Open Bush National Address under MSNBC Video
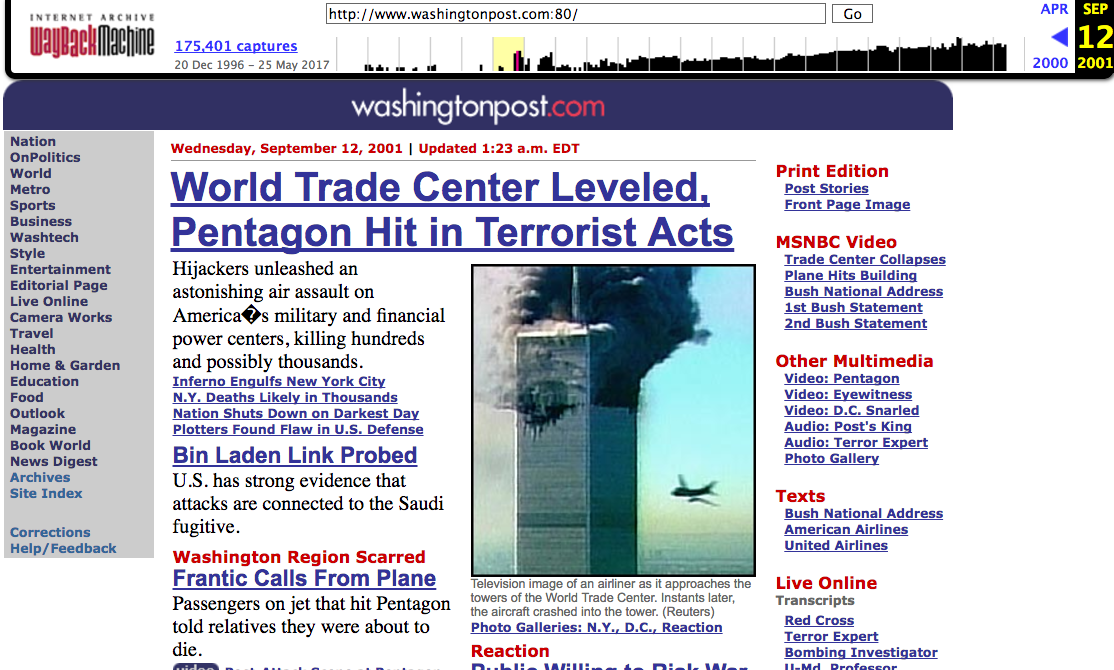Screen dimensions: 1114x670 click(x=863, y=291)
